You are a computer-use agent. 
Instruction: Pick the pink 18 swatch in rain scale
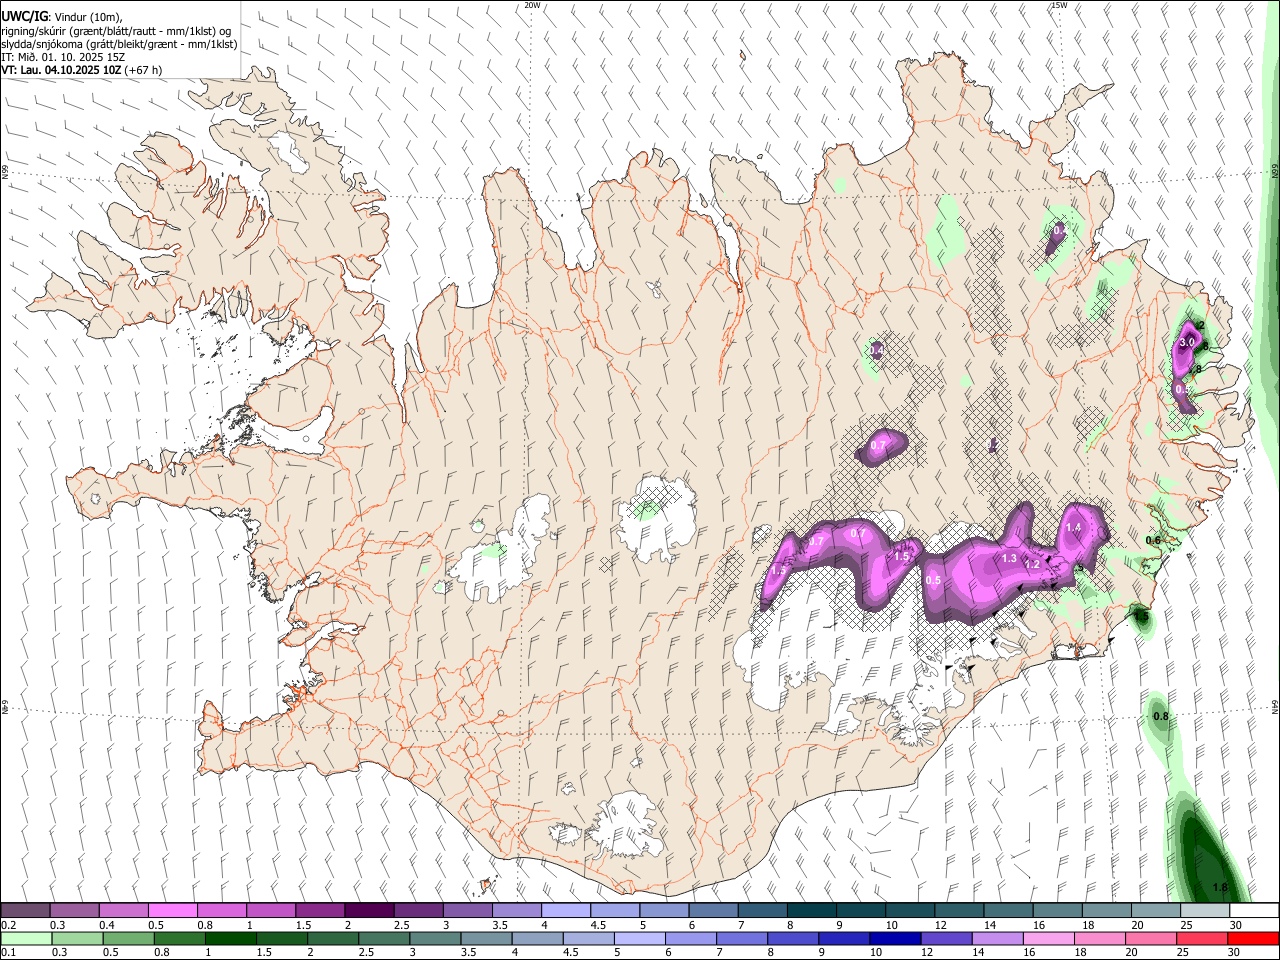click(1101, 939)
